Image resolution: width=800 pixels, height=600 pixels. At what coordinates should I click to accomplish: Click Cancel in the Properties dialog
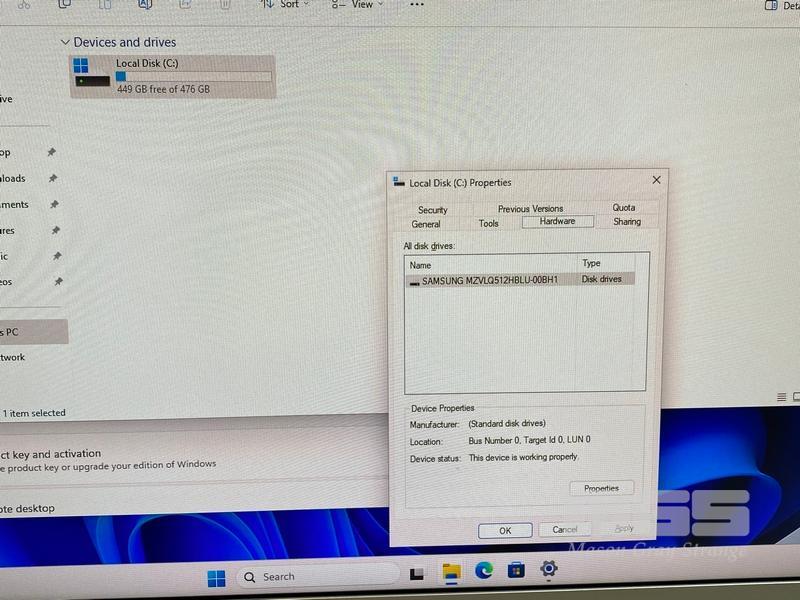(565, 530)
